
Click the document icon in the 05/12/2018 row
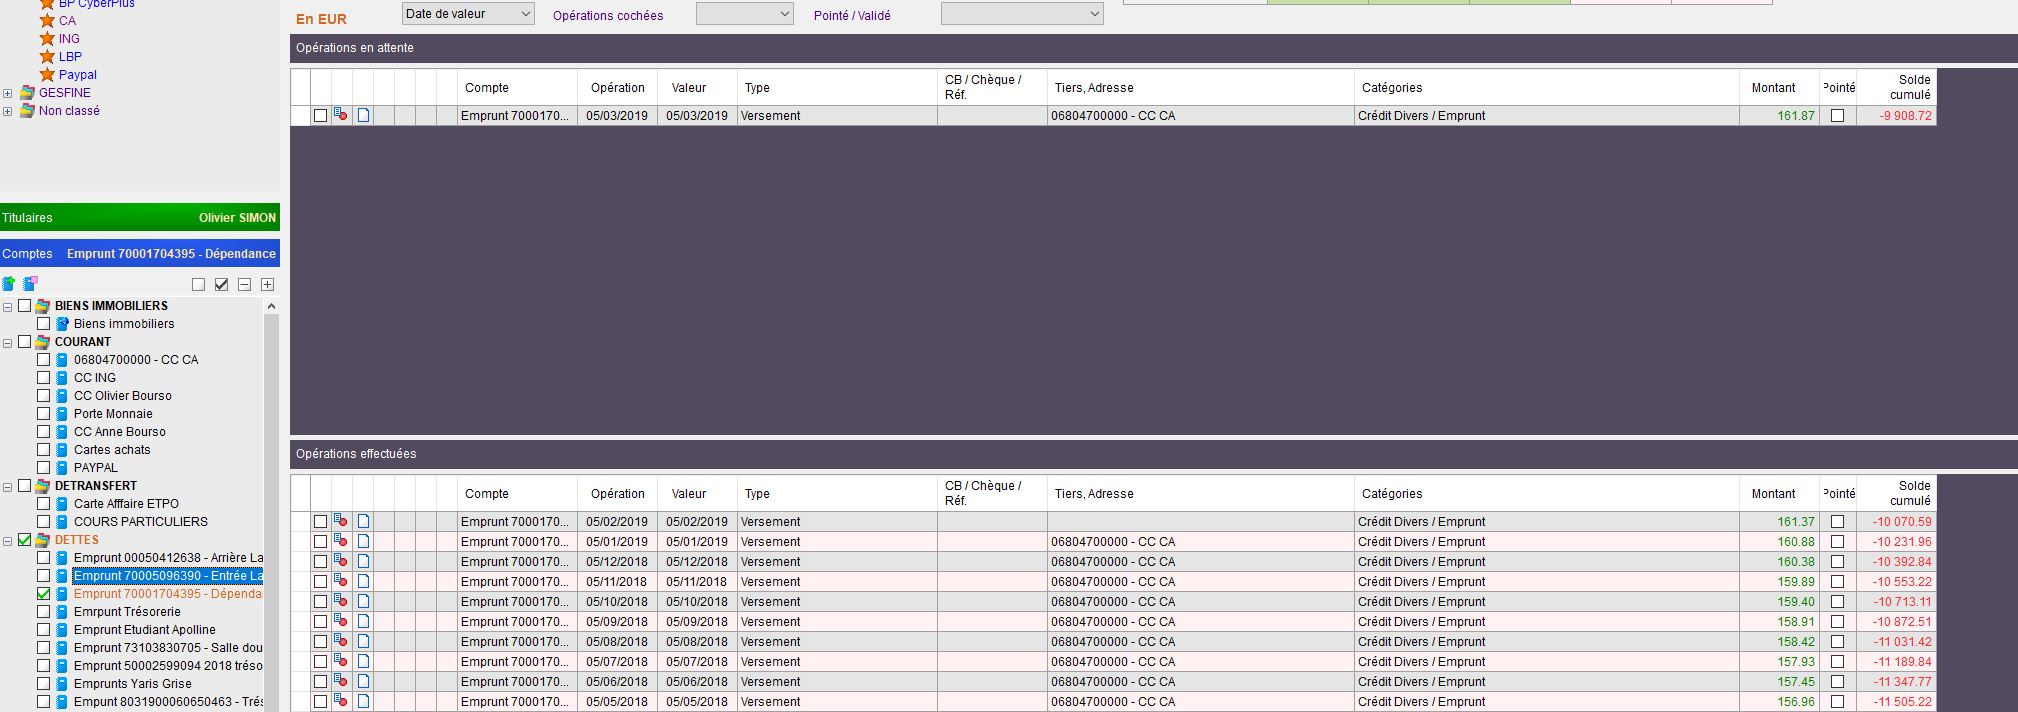click(363, 562)
